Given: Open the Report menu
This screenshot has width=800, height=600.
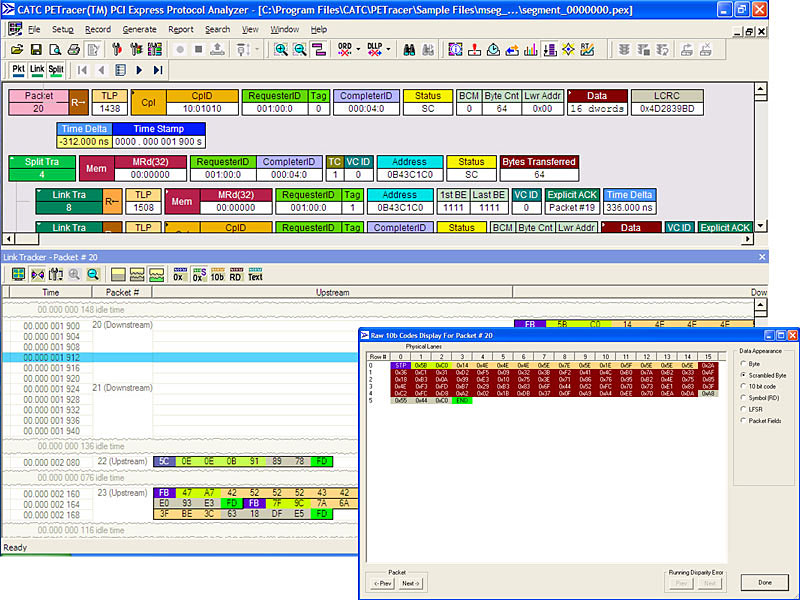Looking at the screenshot, I should tap(181, 29).
